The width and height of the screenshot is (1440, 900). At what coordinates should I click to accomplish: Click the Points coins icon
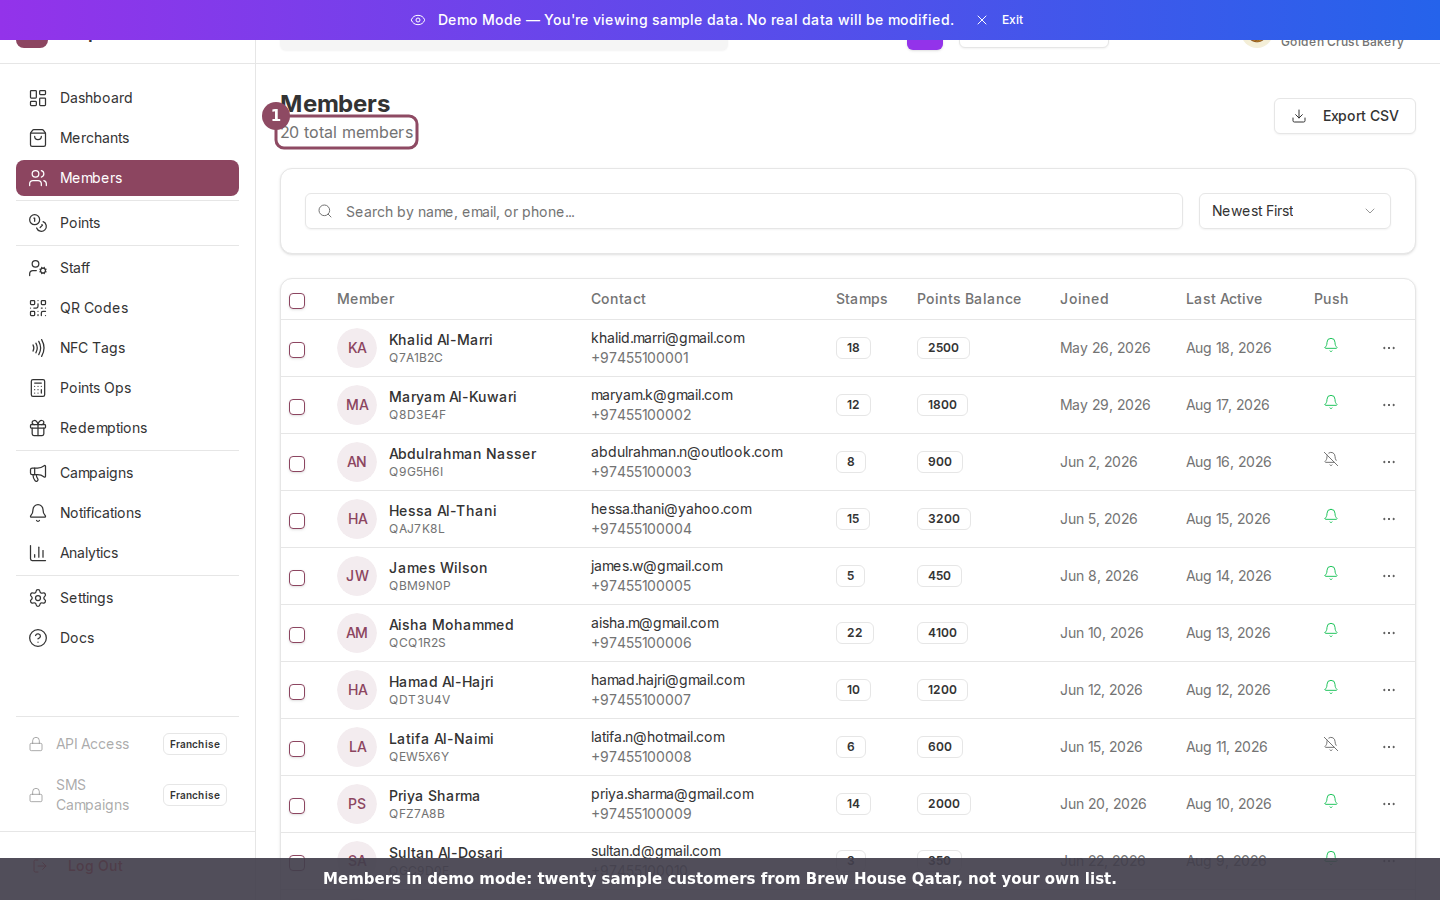coord(38,223)
